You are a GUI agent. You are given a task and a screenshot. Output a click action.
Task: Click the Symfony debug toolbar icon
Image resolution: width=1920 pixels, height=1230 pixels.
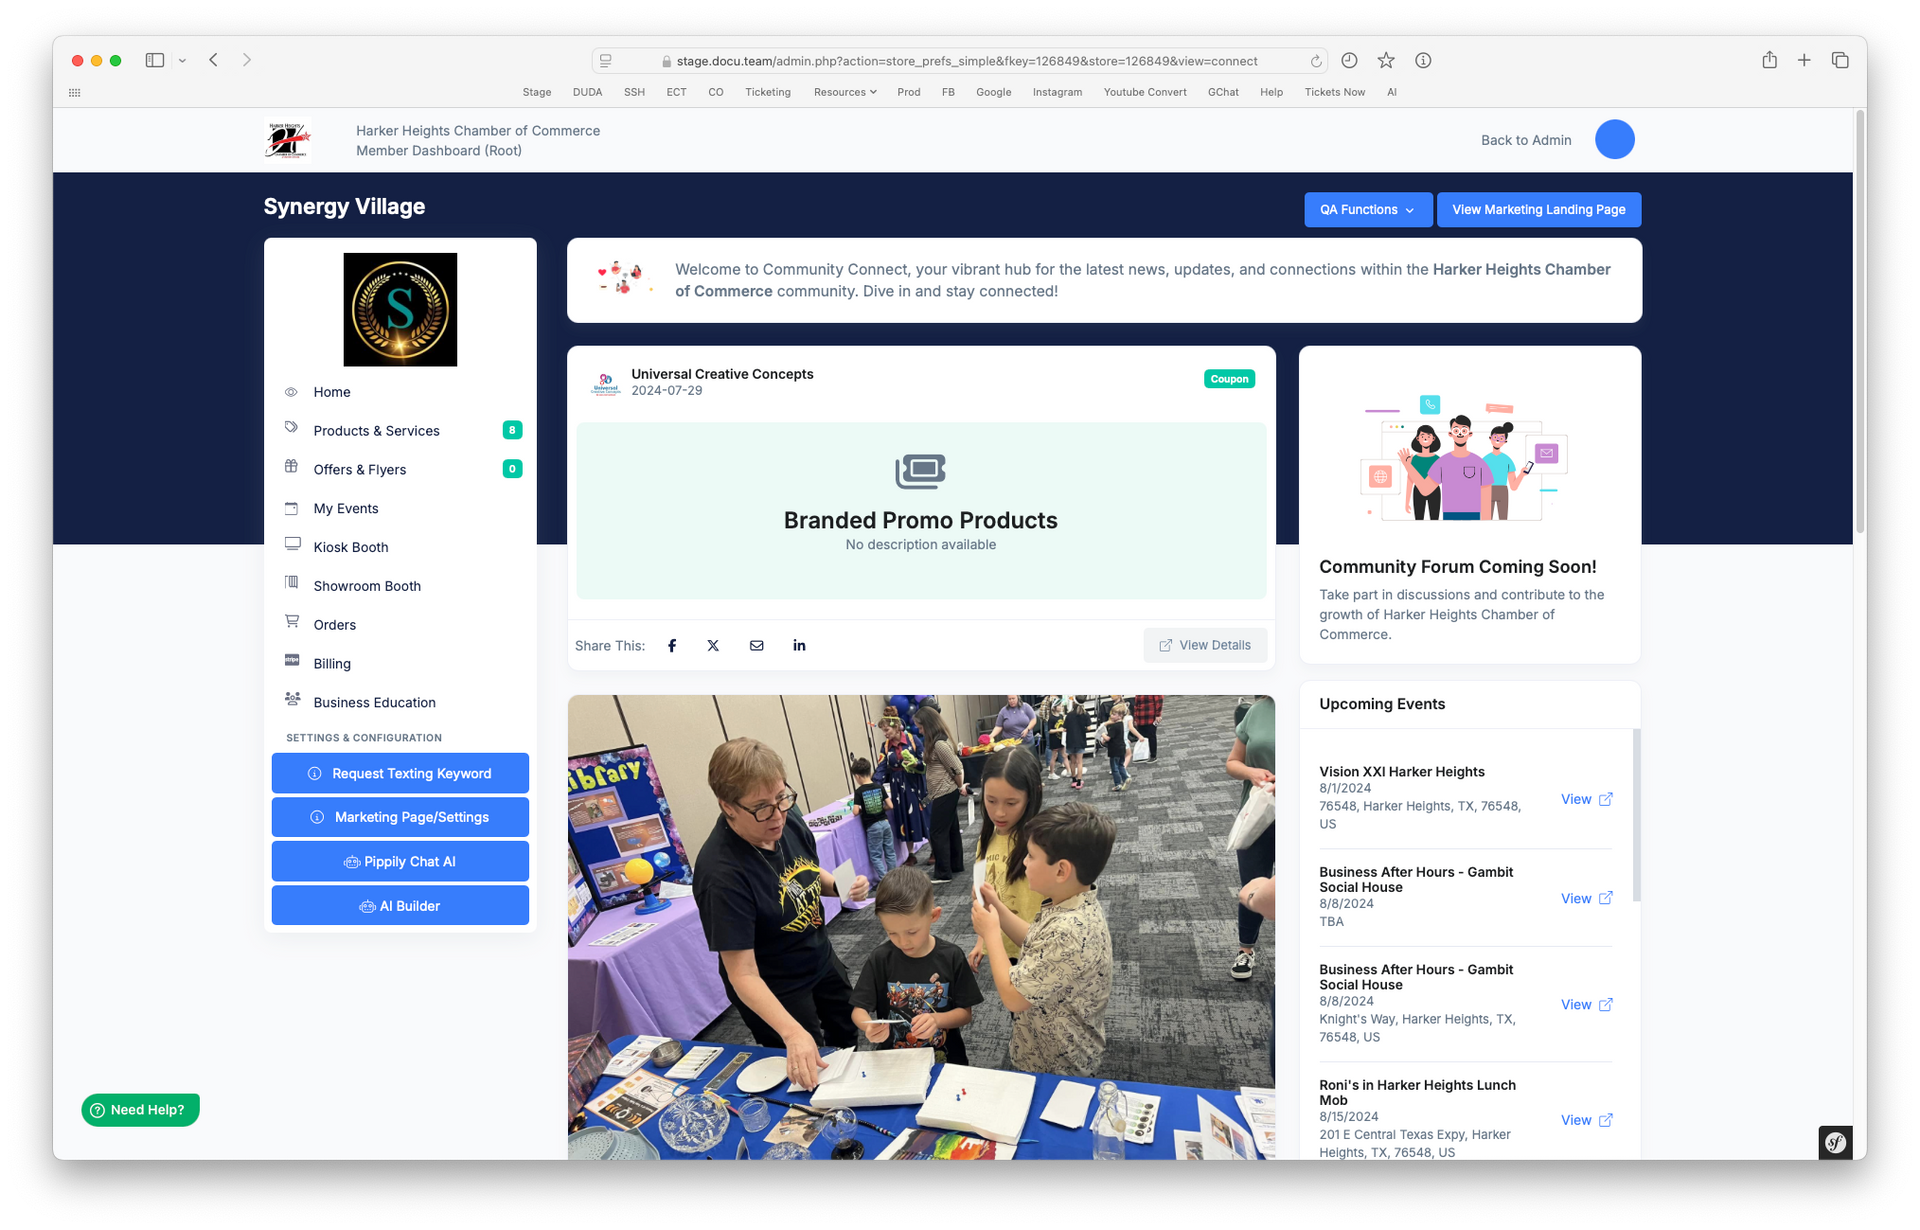click(1835, 1142)
